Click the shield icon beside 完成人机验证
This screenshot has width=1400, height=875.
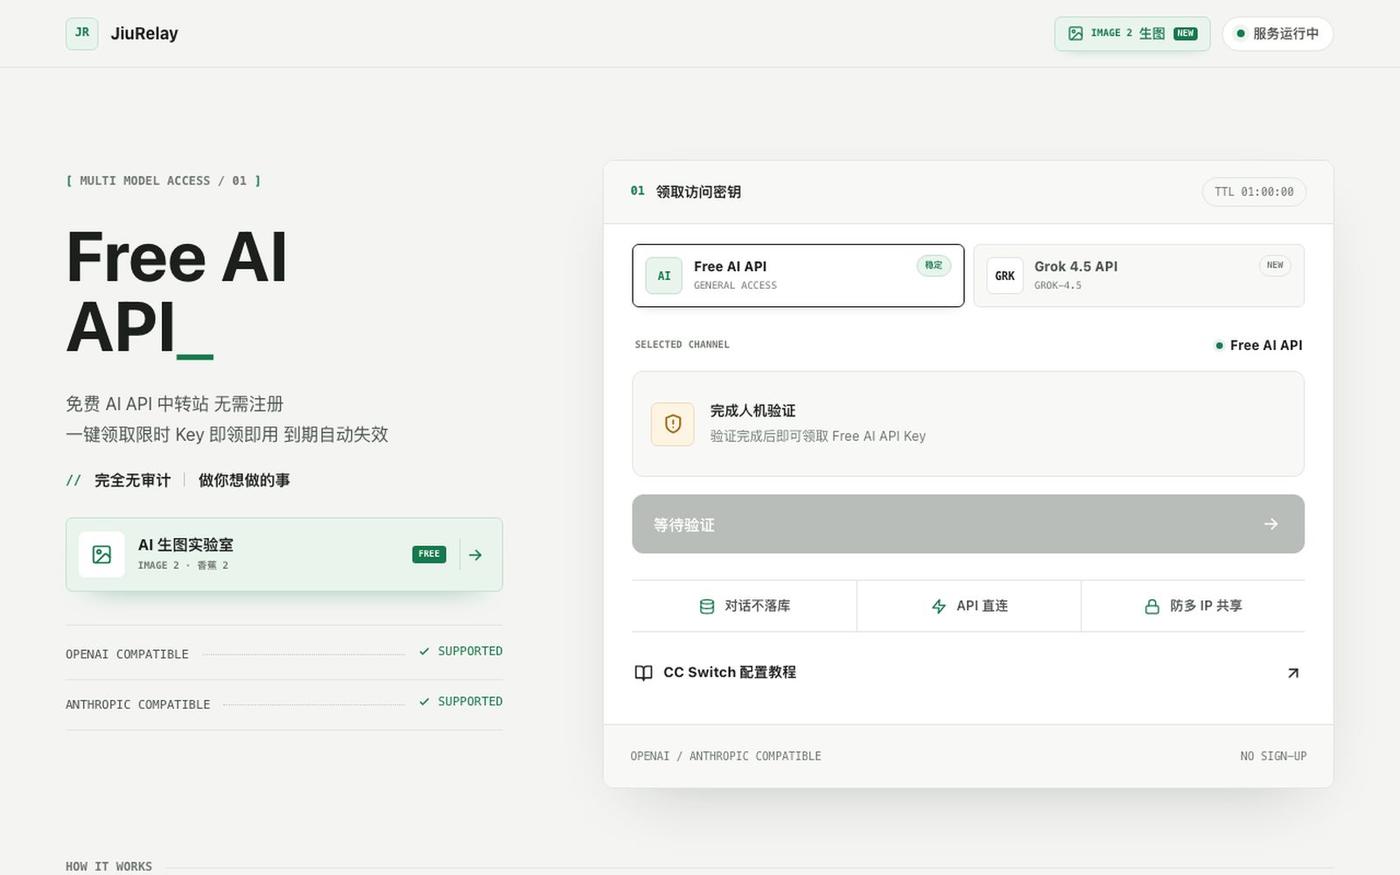point(673,424)
